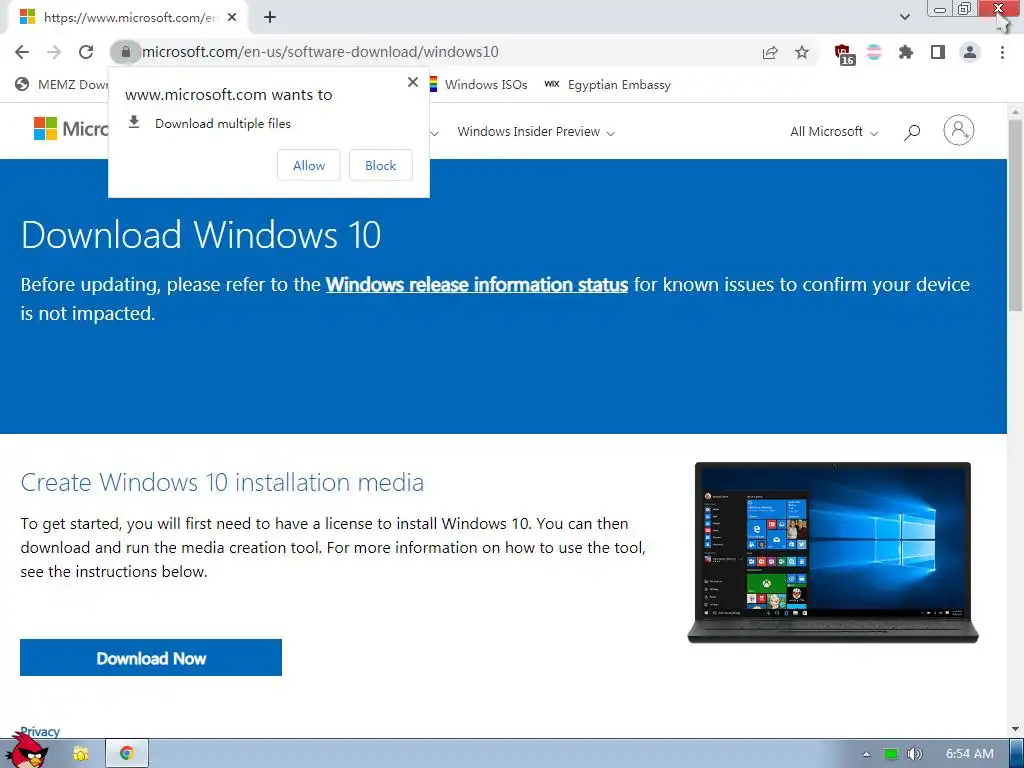Image resolution: width=1024 pixels, height=768 pixels.
Task: Open the Chrome profile avatar
Action: click(x=970, y=52)
